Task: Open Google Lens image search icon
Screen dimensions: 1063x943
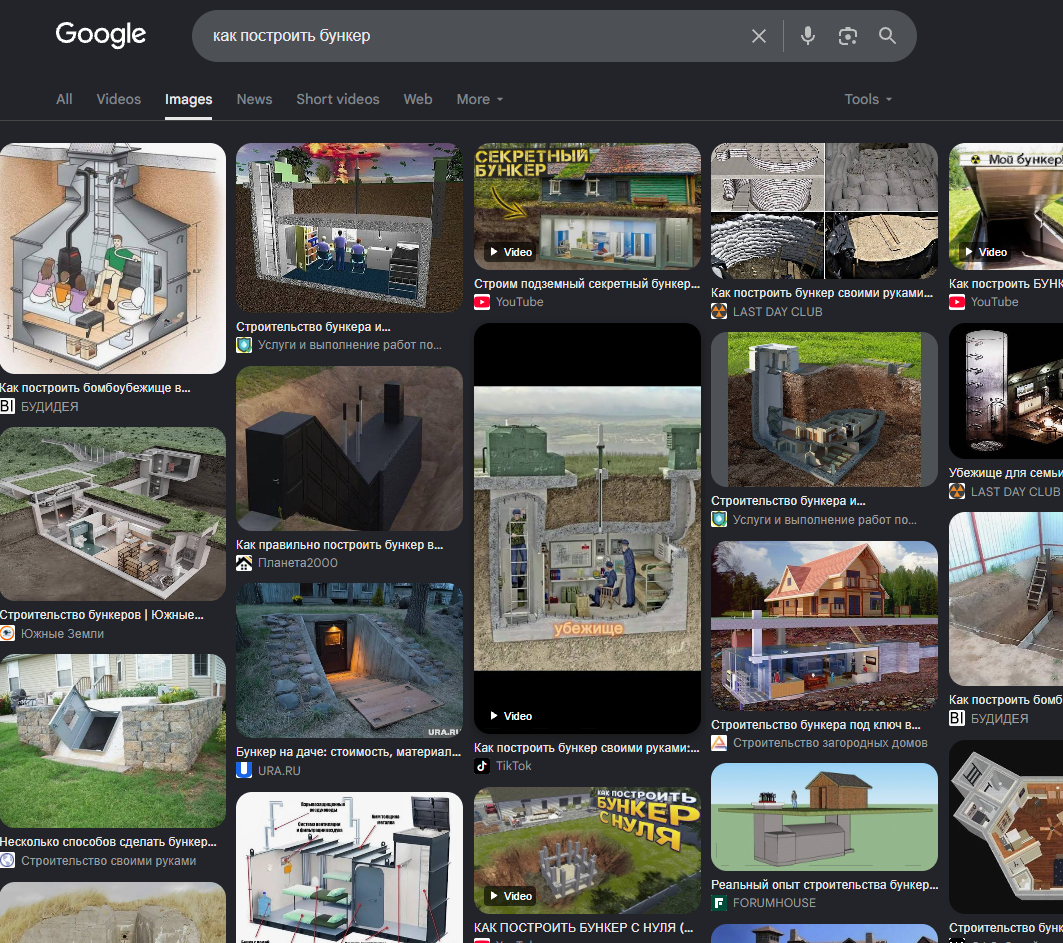Action: click(847, 36)
